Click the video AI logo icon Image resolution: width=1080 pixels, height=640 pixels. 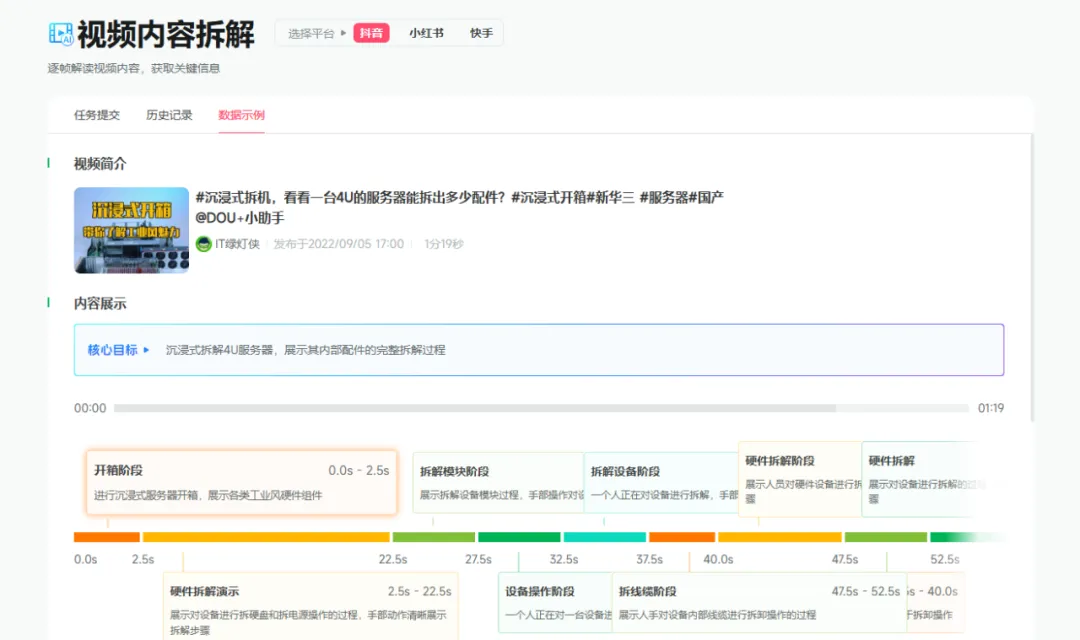pyautogui.click(x=61, y=34)
